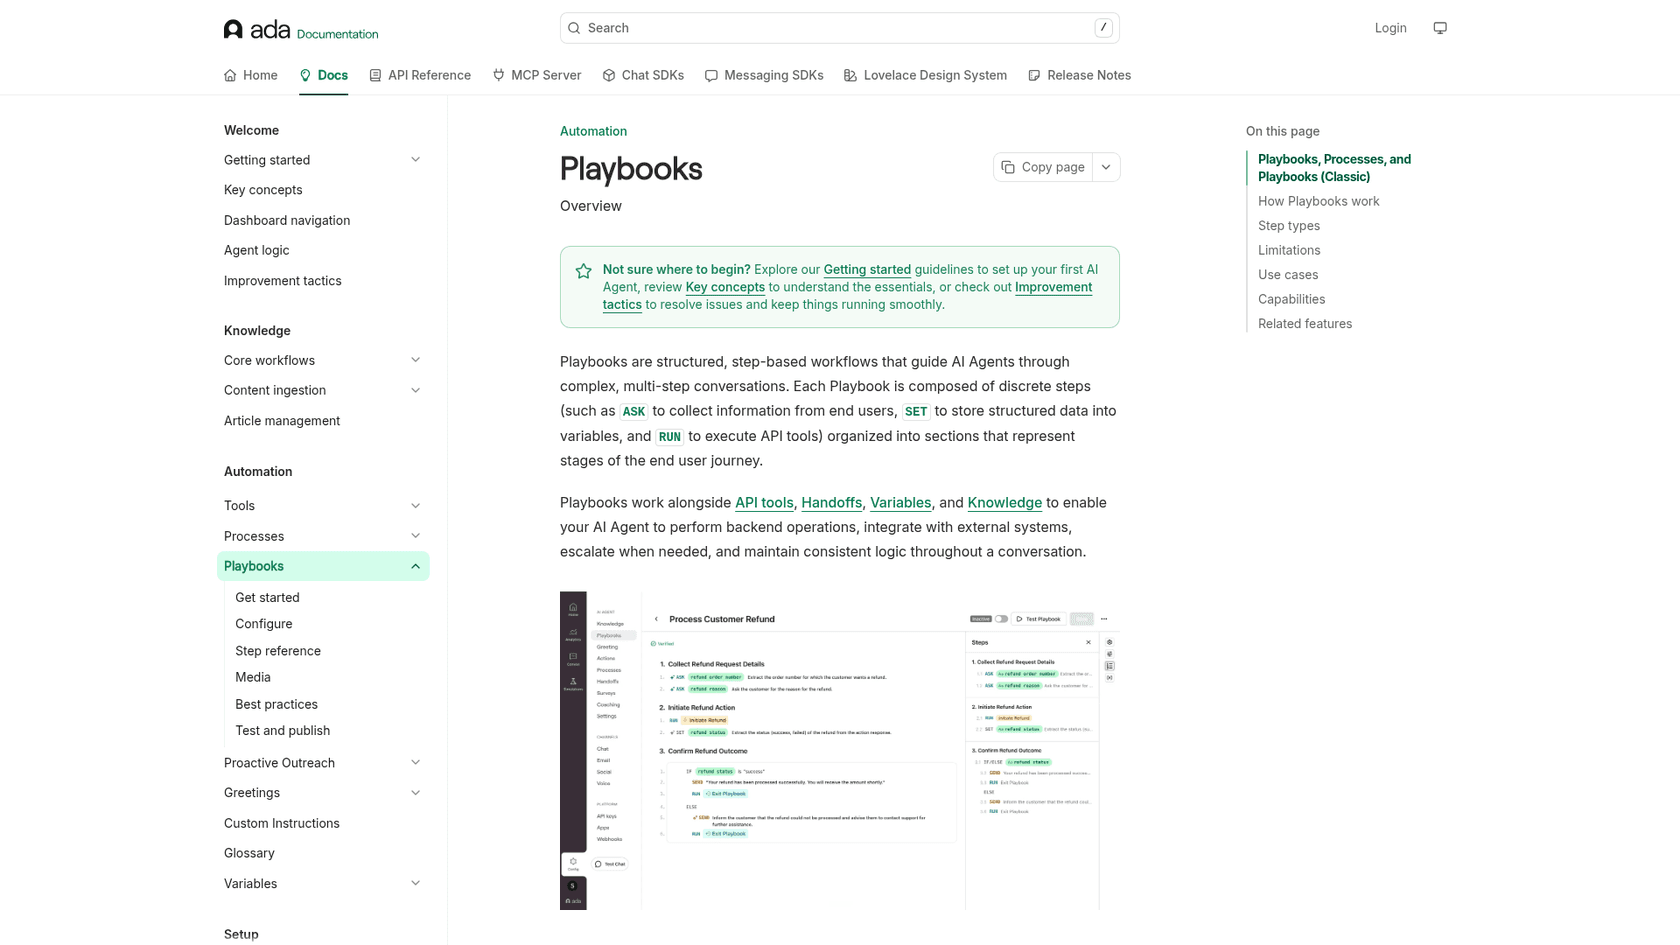Click the Copy page button

(x=1043, y=167)
